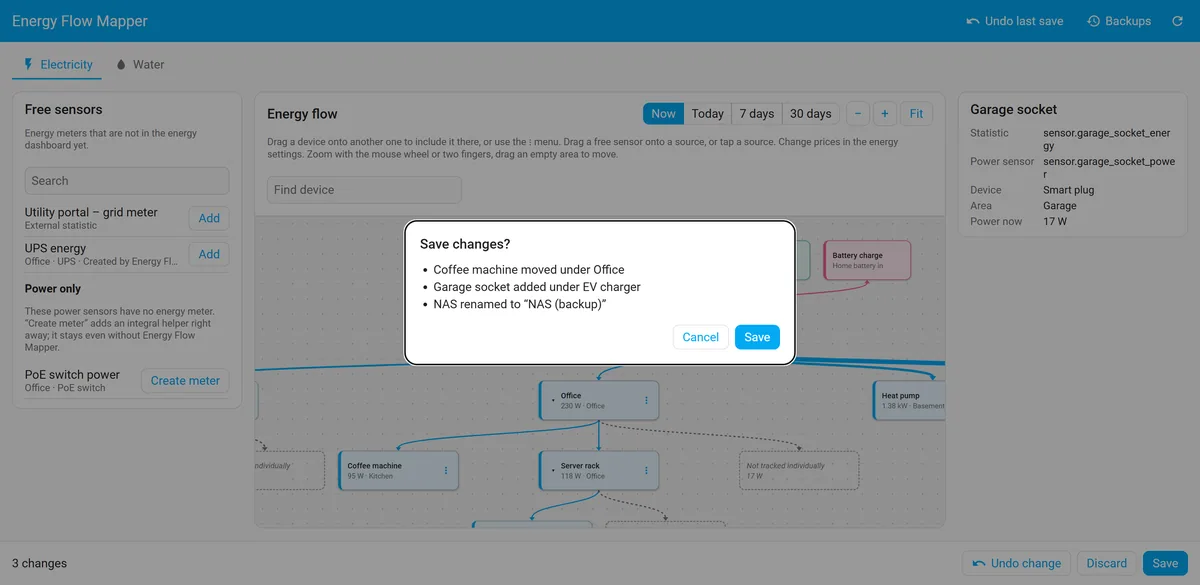Click the refresh icon in the header
This screenshot has height=585, width=1200.
coord(1177,21)
